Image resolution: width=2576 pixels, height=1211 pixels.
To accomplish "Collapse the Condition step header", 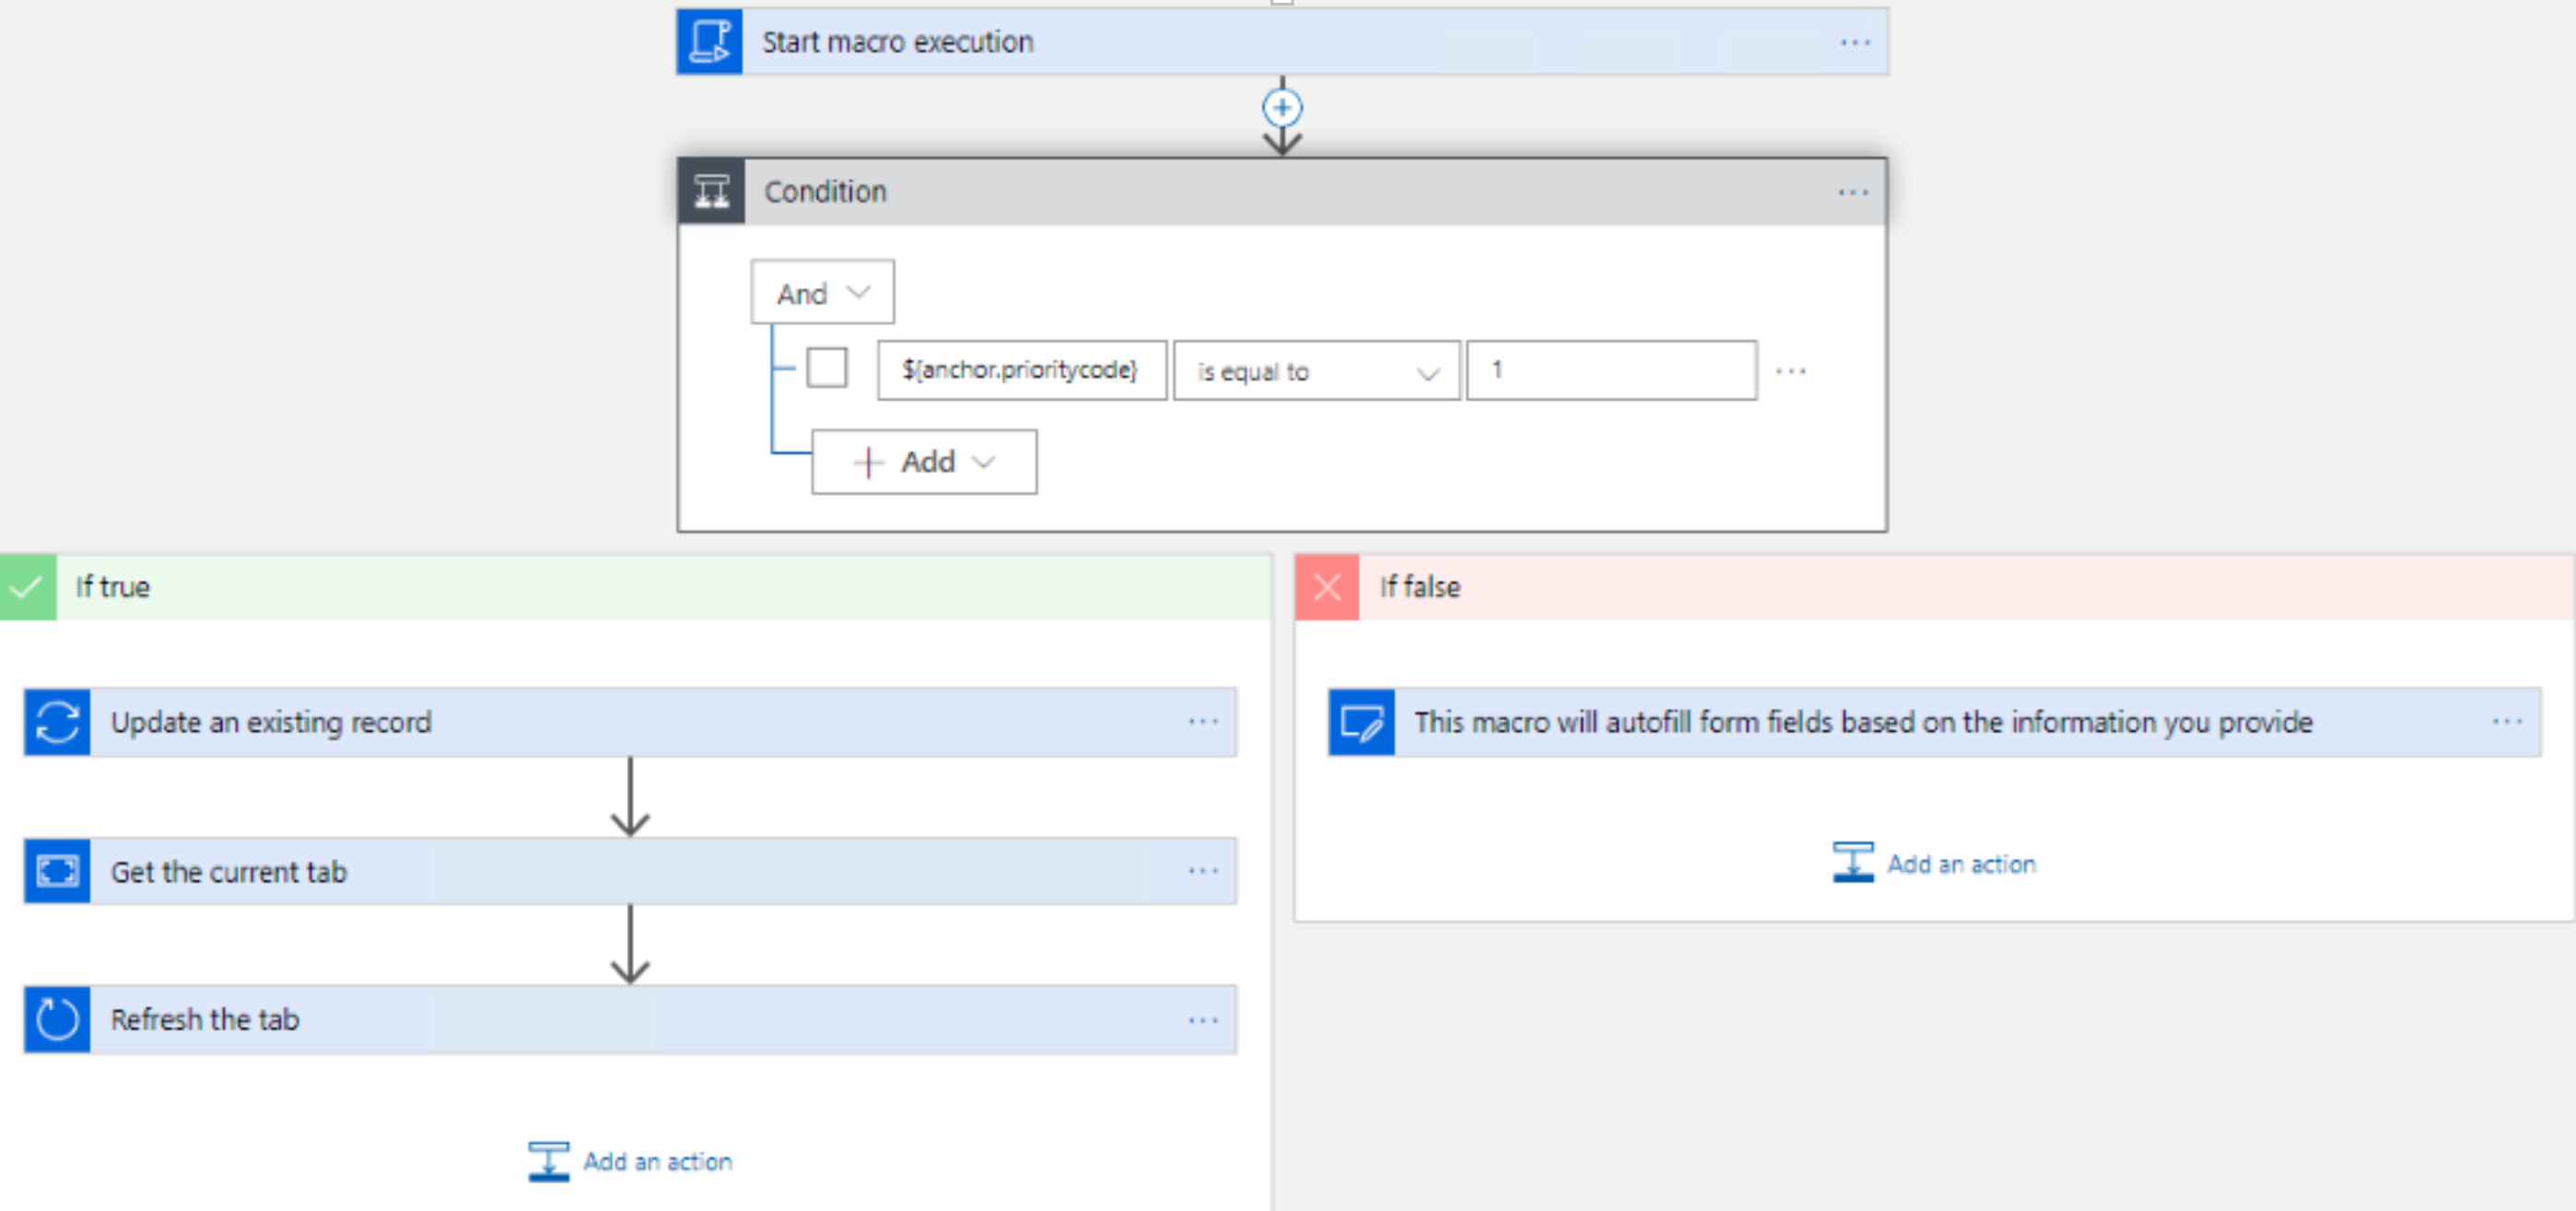I will 1282,191.
